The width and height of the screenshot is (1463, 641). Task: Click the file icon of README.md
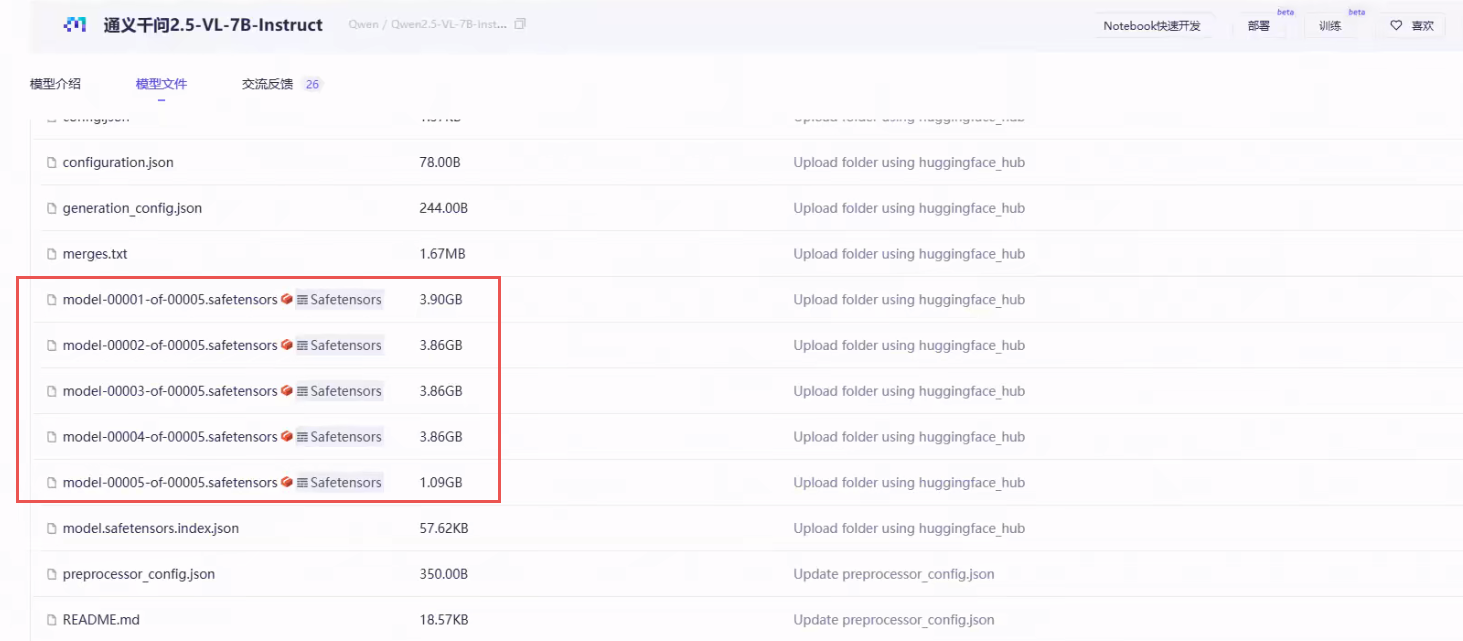[x=52, y=620]
